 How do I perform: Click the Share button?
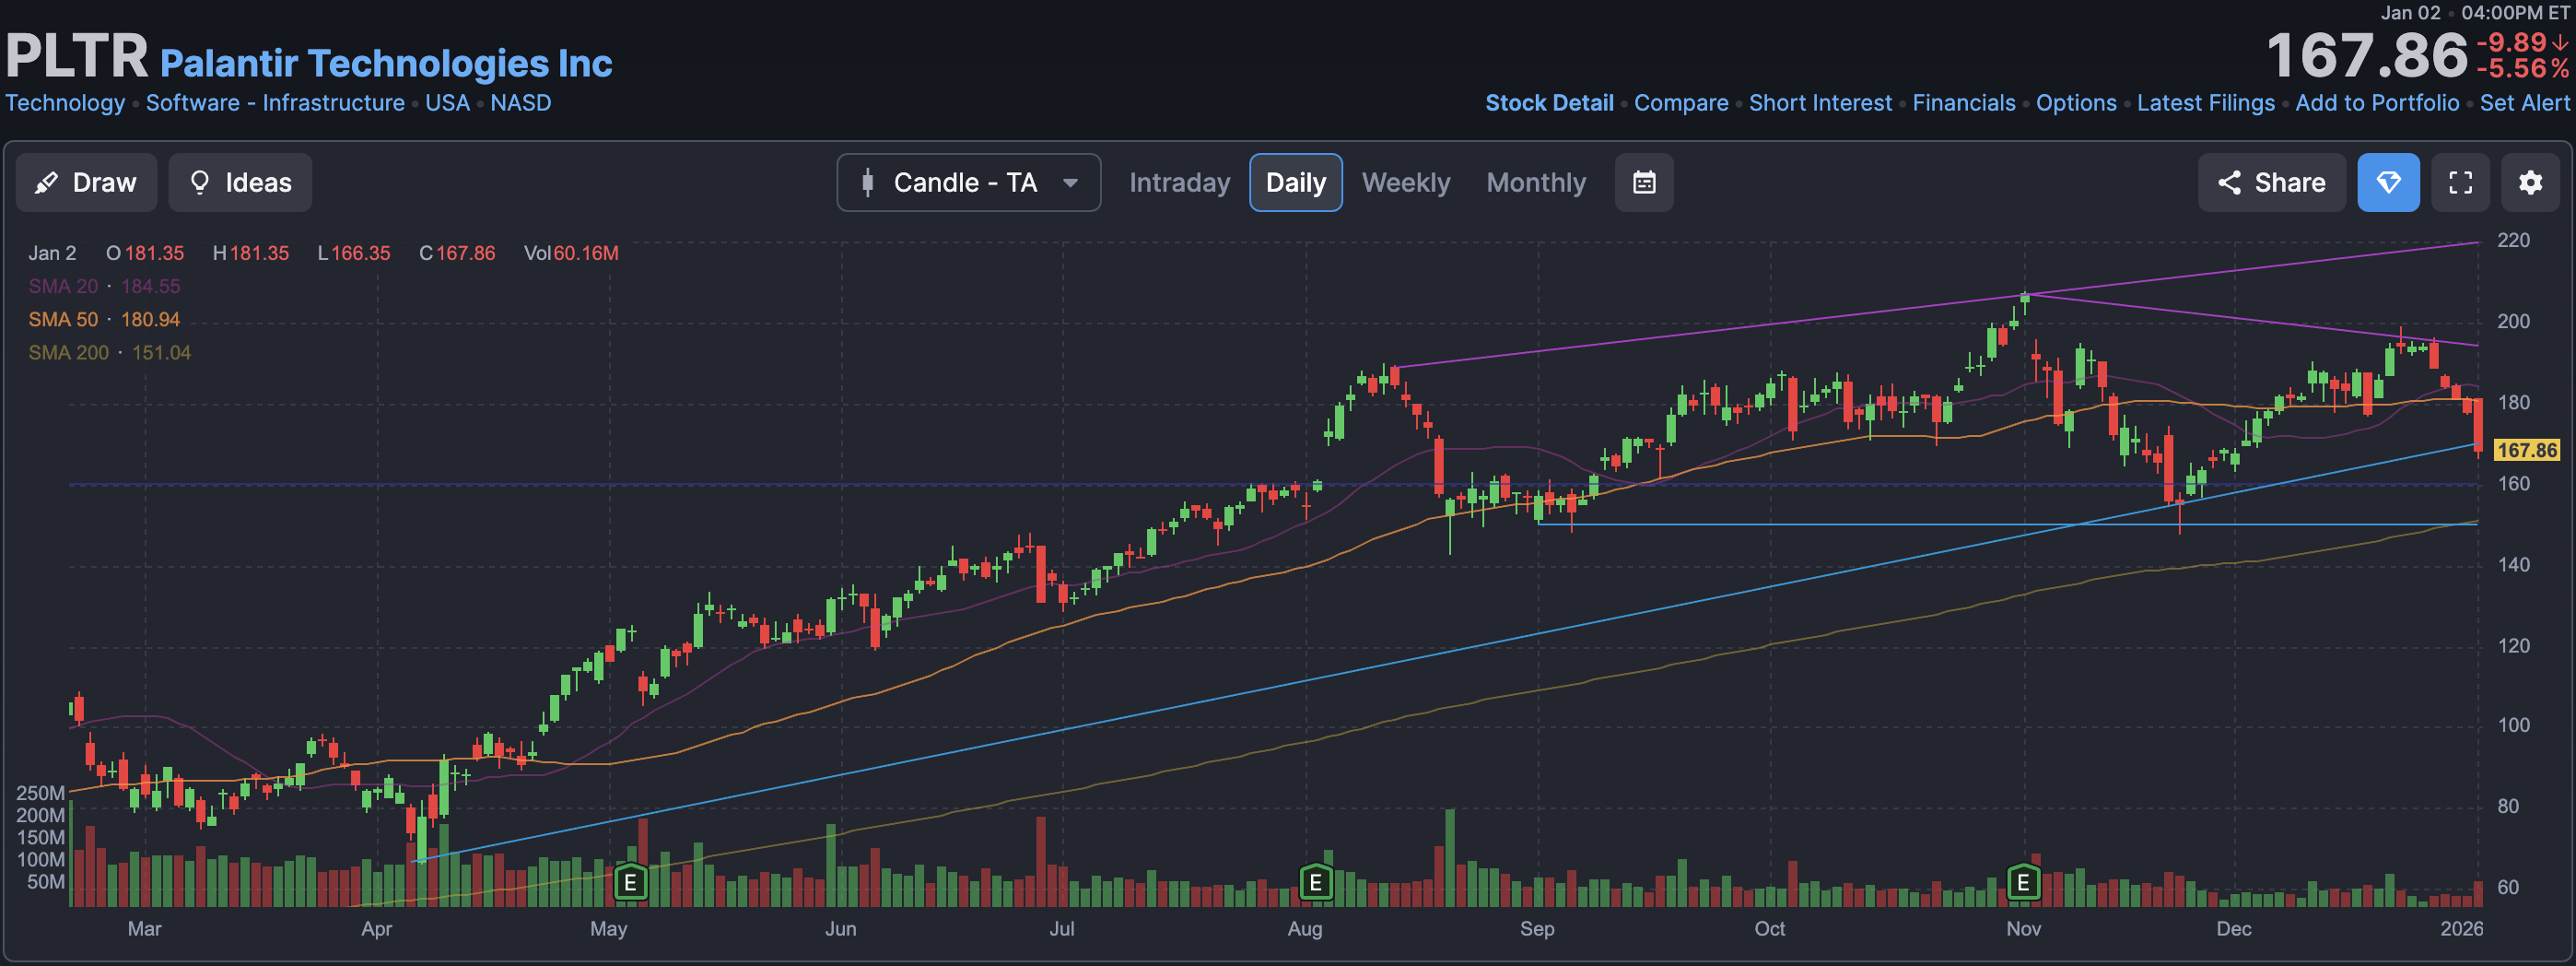click(x=2271, y=183)
